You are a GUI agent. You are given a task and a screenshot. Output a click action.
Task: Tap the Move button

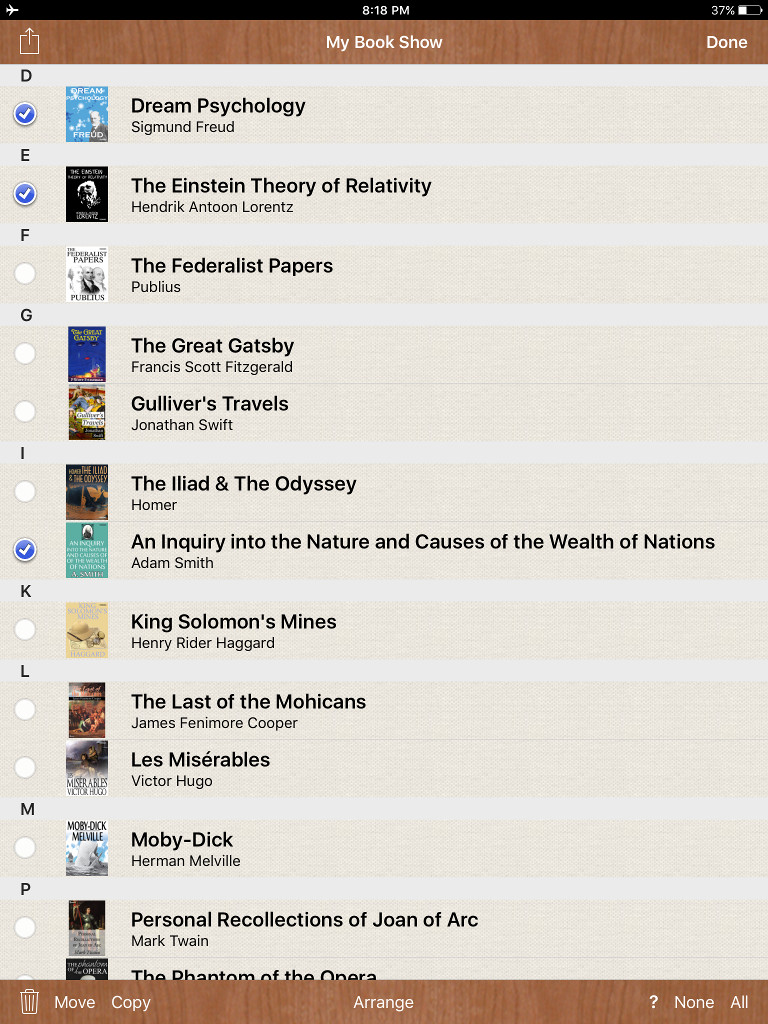(75, 1002)
